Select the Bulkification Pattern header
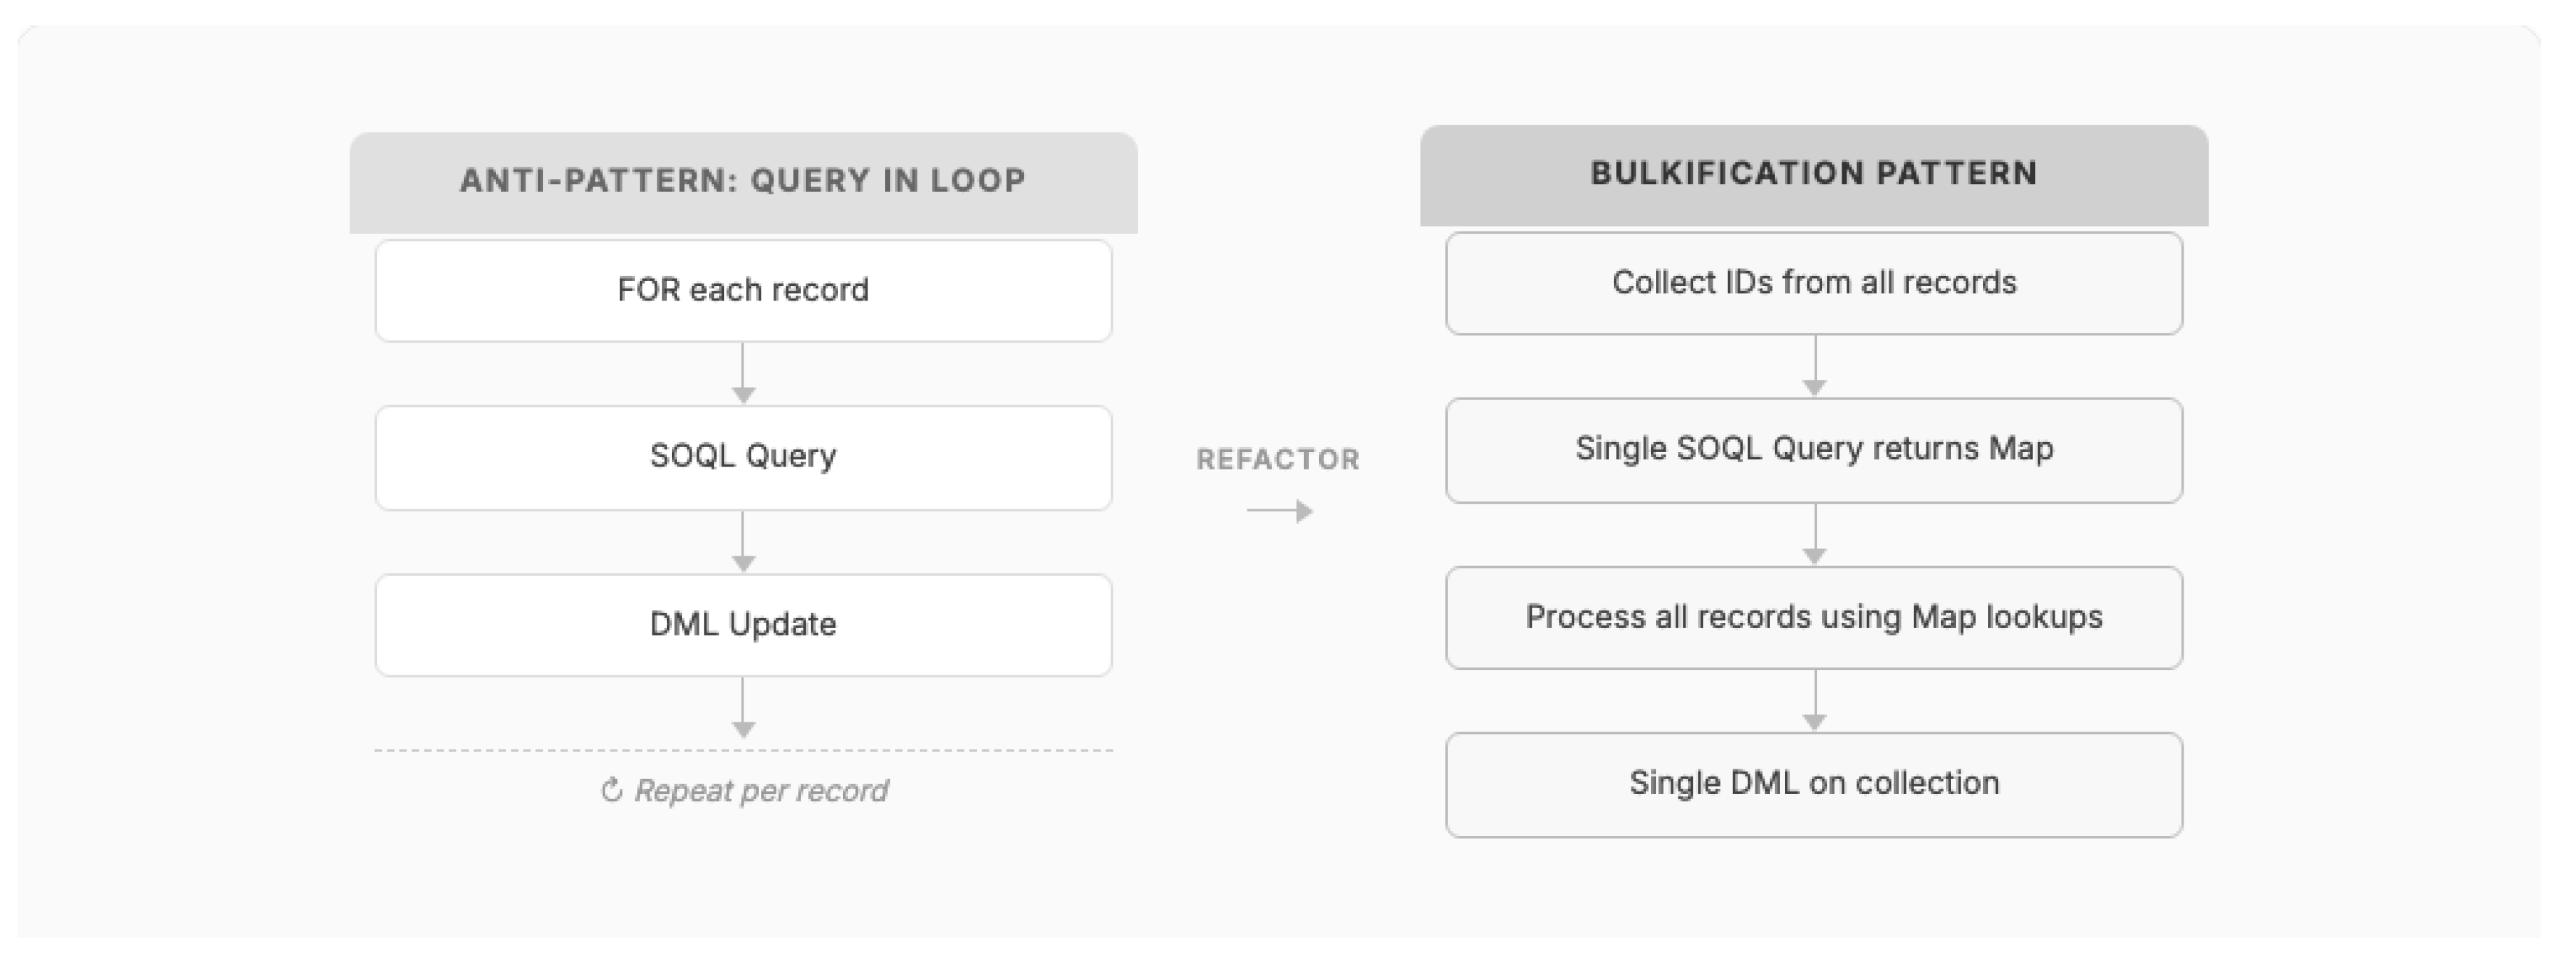This screenshot has width=2576, height=955. [x=1814, y=174]
